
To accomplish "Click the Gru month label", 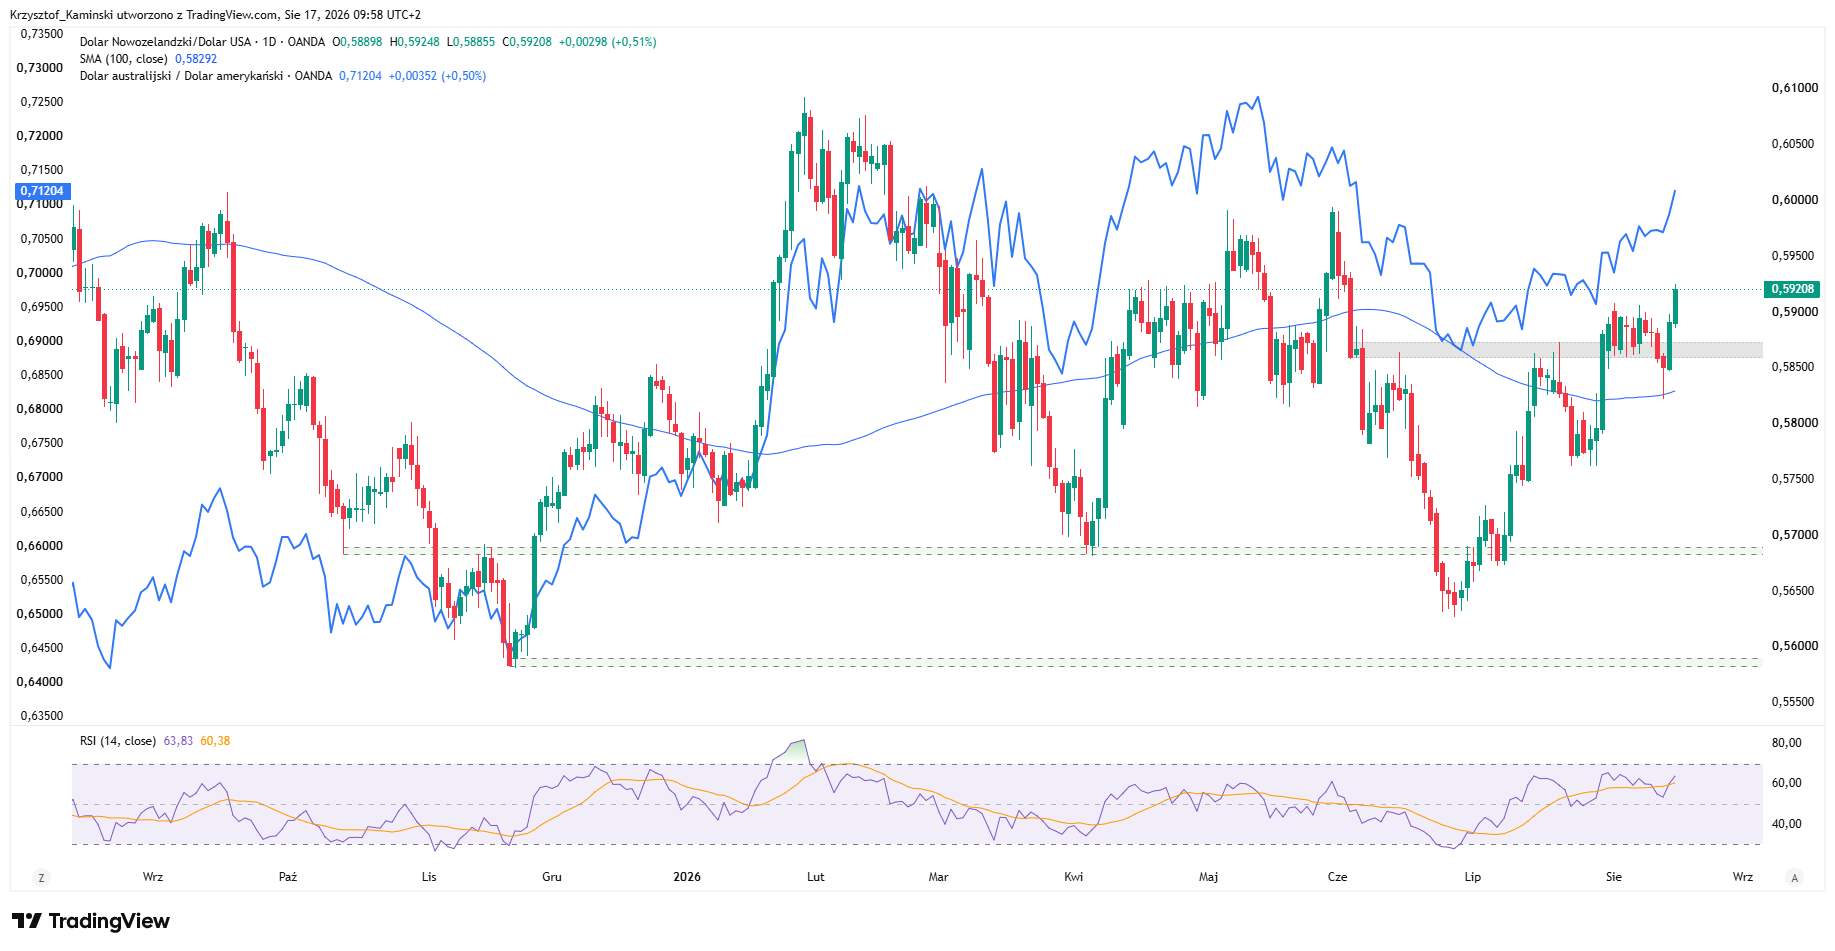I will click(x=552, y=877).
